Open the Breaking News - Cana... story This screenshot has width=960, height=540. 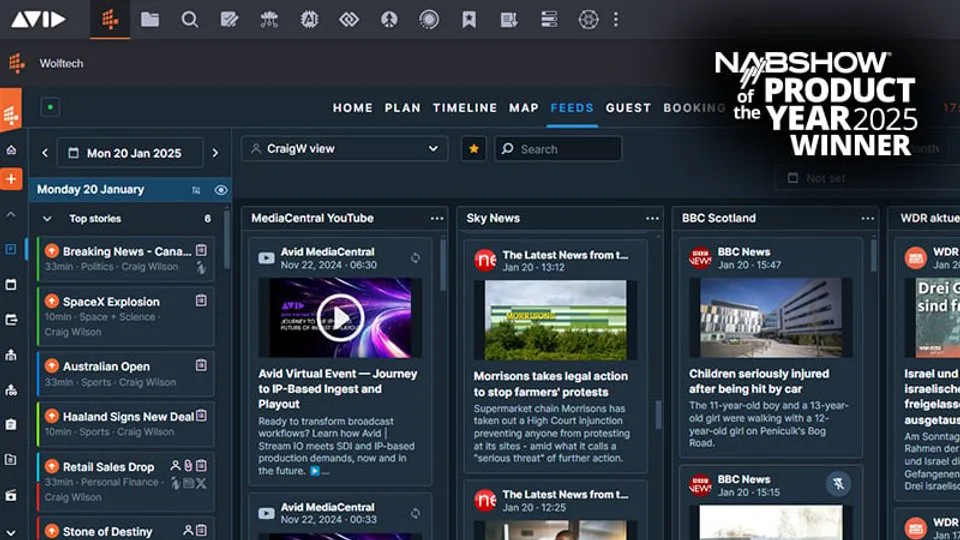tap(126, 259)
